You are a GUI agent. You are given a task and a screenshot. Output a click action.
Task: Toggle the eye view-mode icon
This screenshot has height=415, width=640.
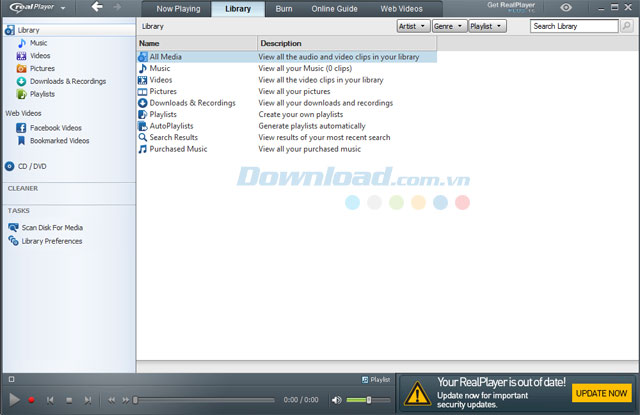pyautogui.click(x=566, y=7)
